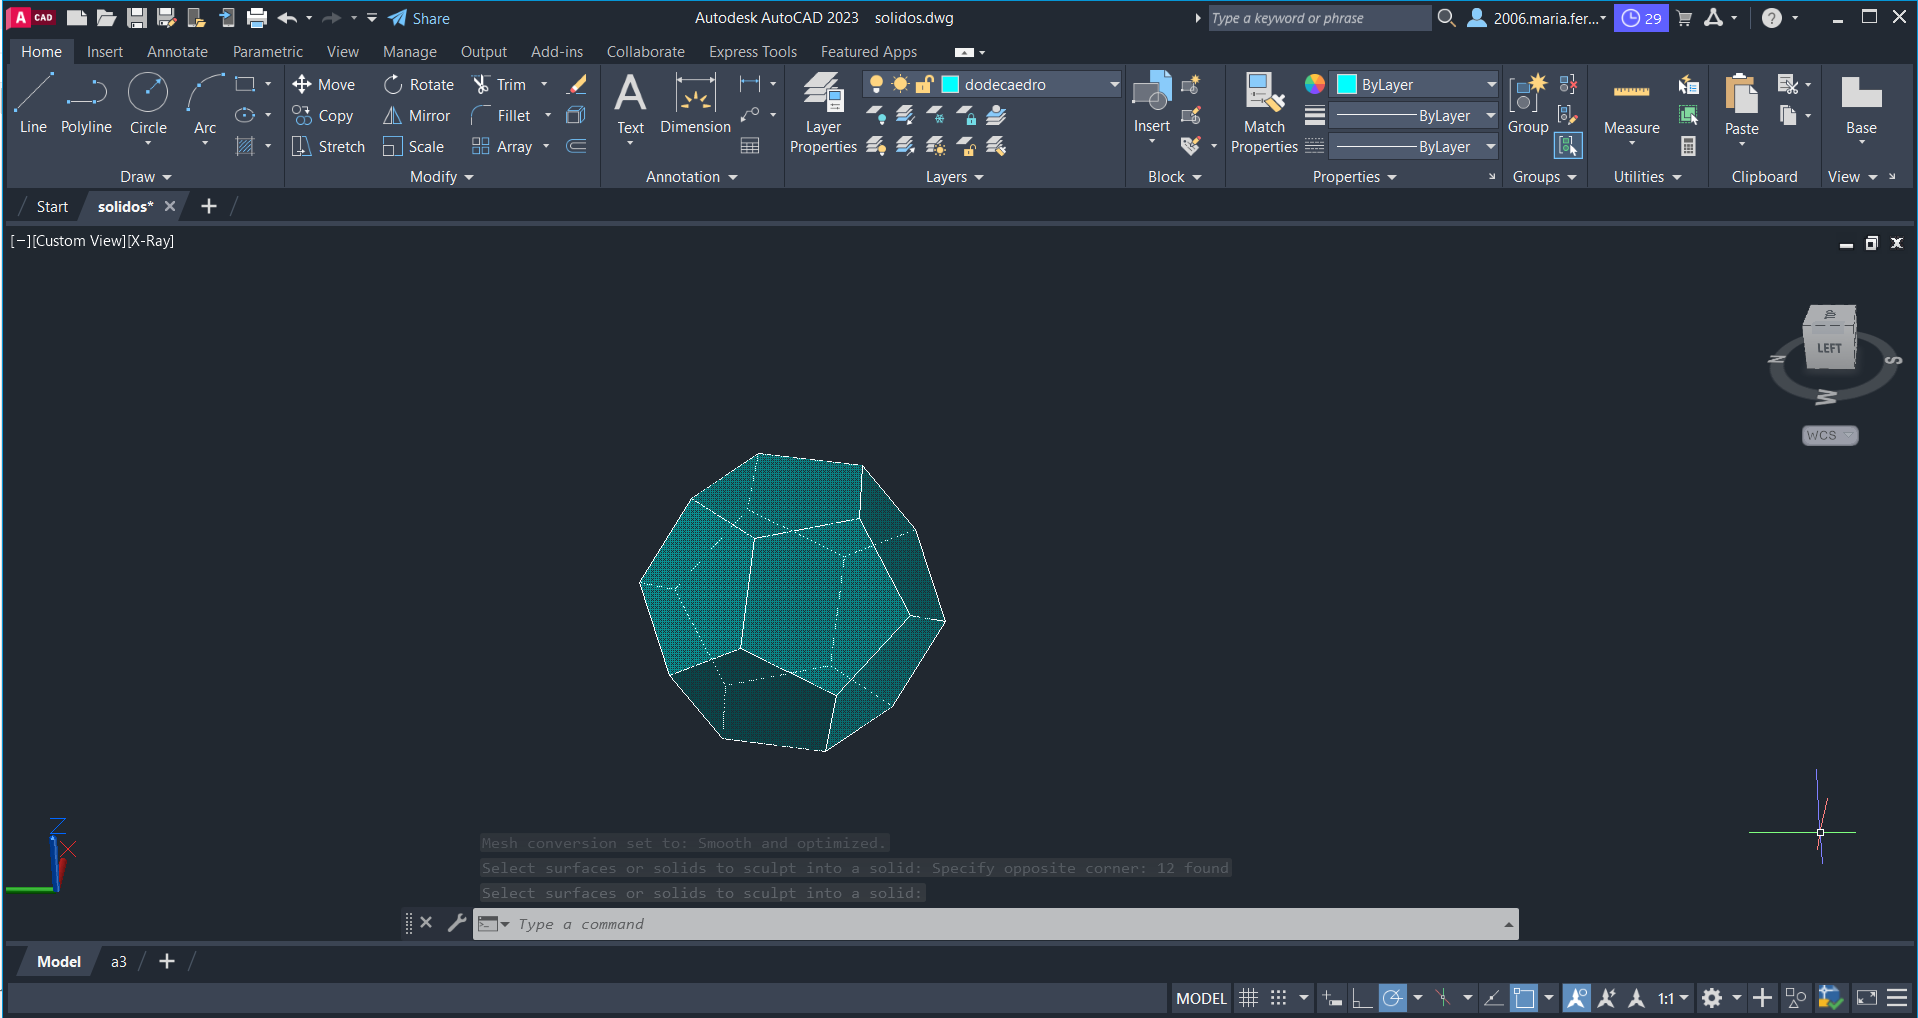Open the dodecaedro layer dropdown

click(1114, 85)
